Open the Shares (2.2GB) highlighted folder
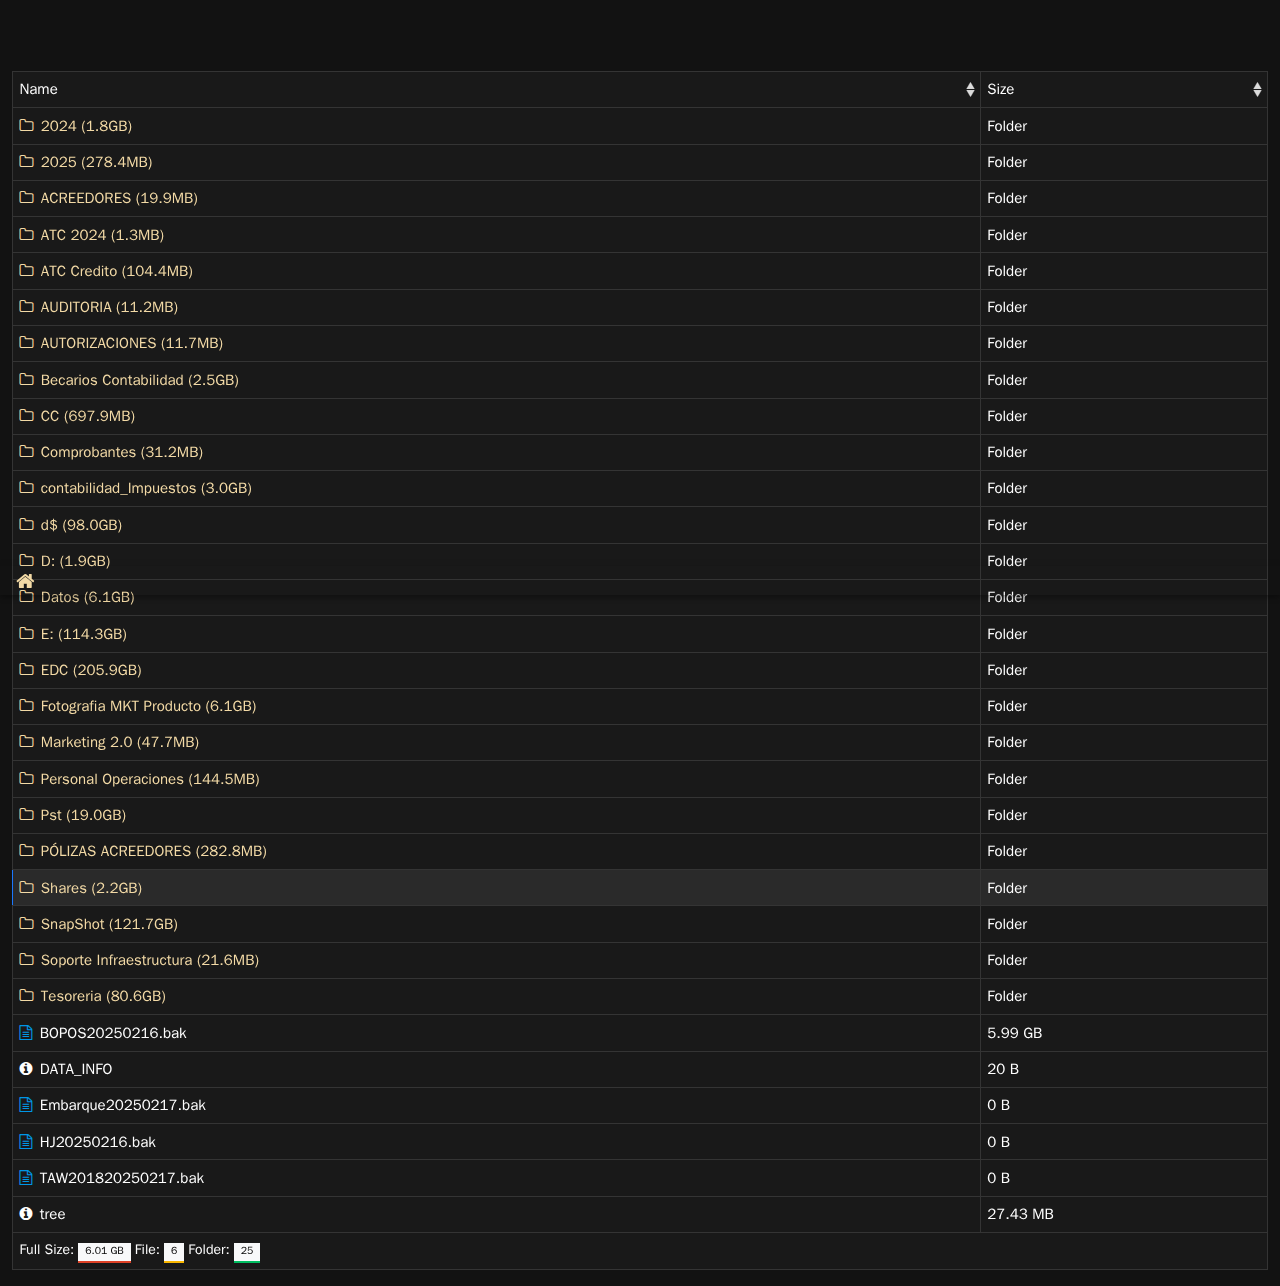 [91, 888]
